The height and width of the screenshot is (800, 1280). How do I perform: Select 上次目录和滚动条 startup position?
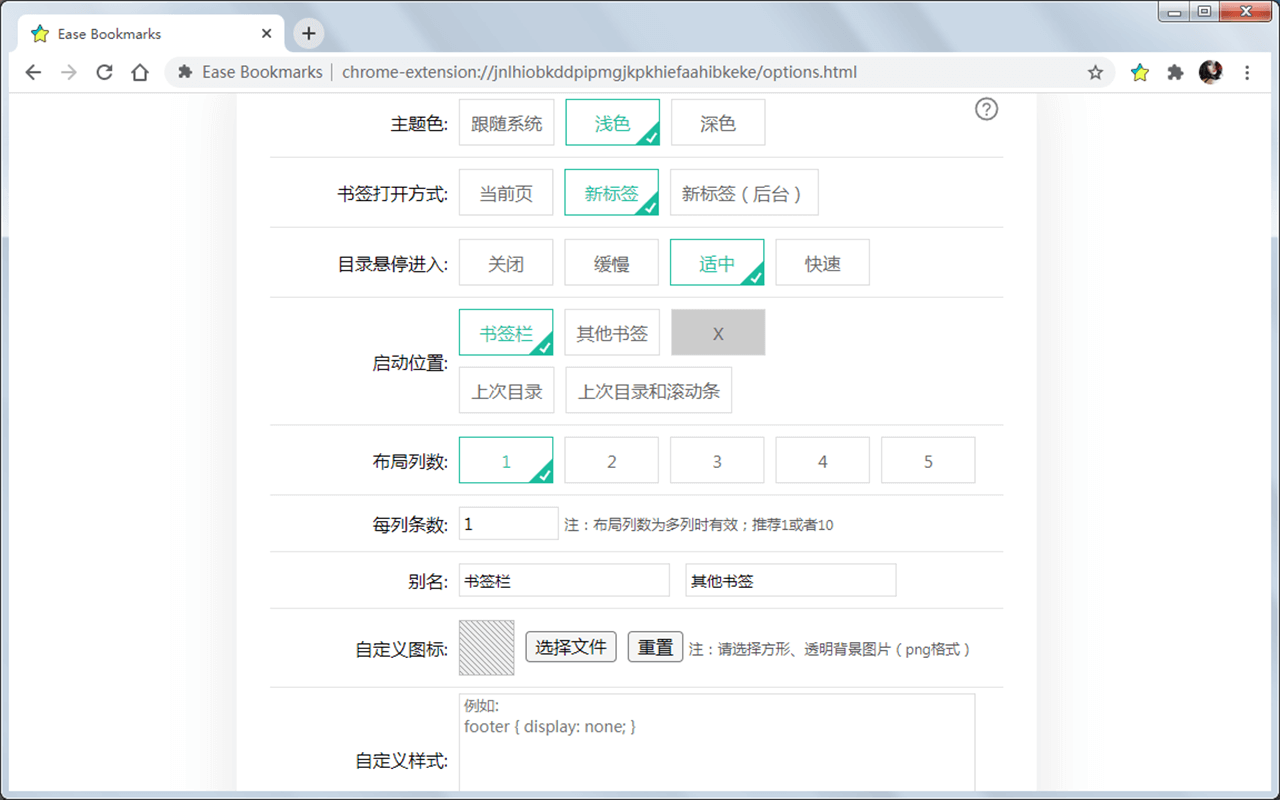click(648, 390)
